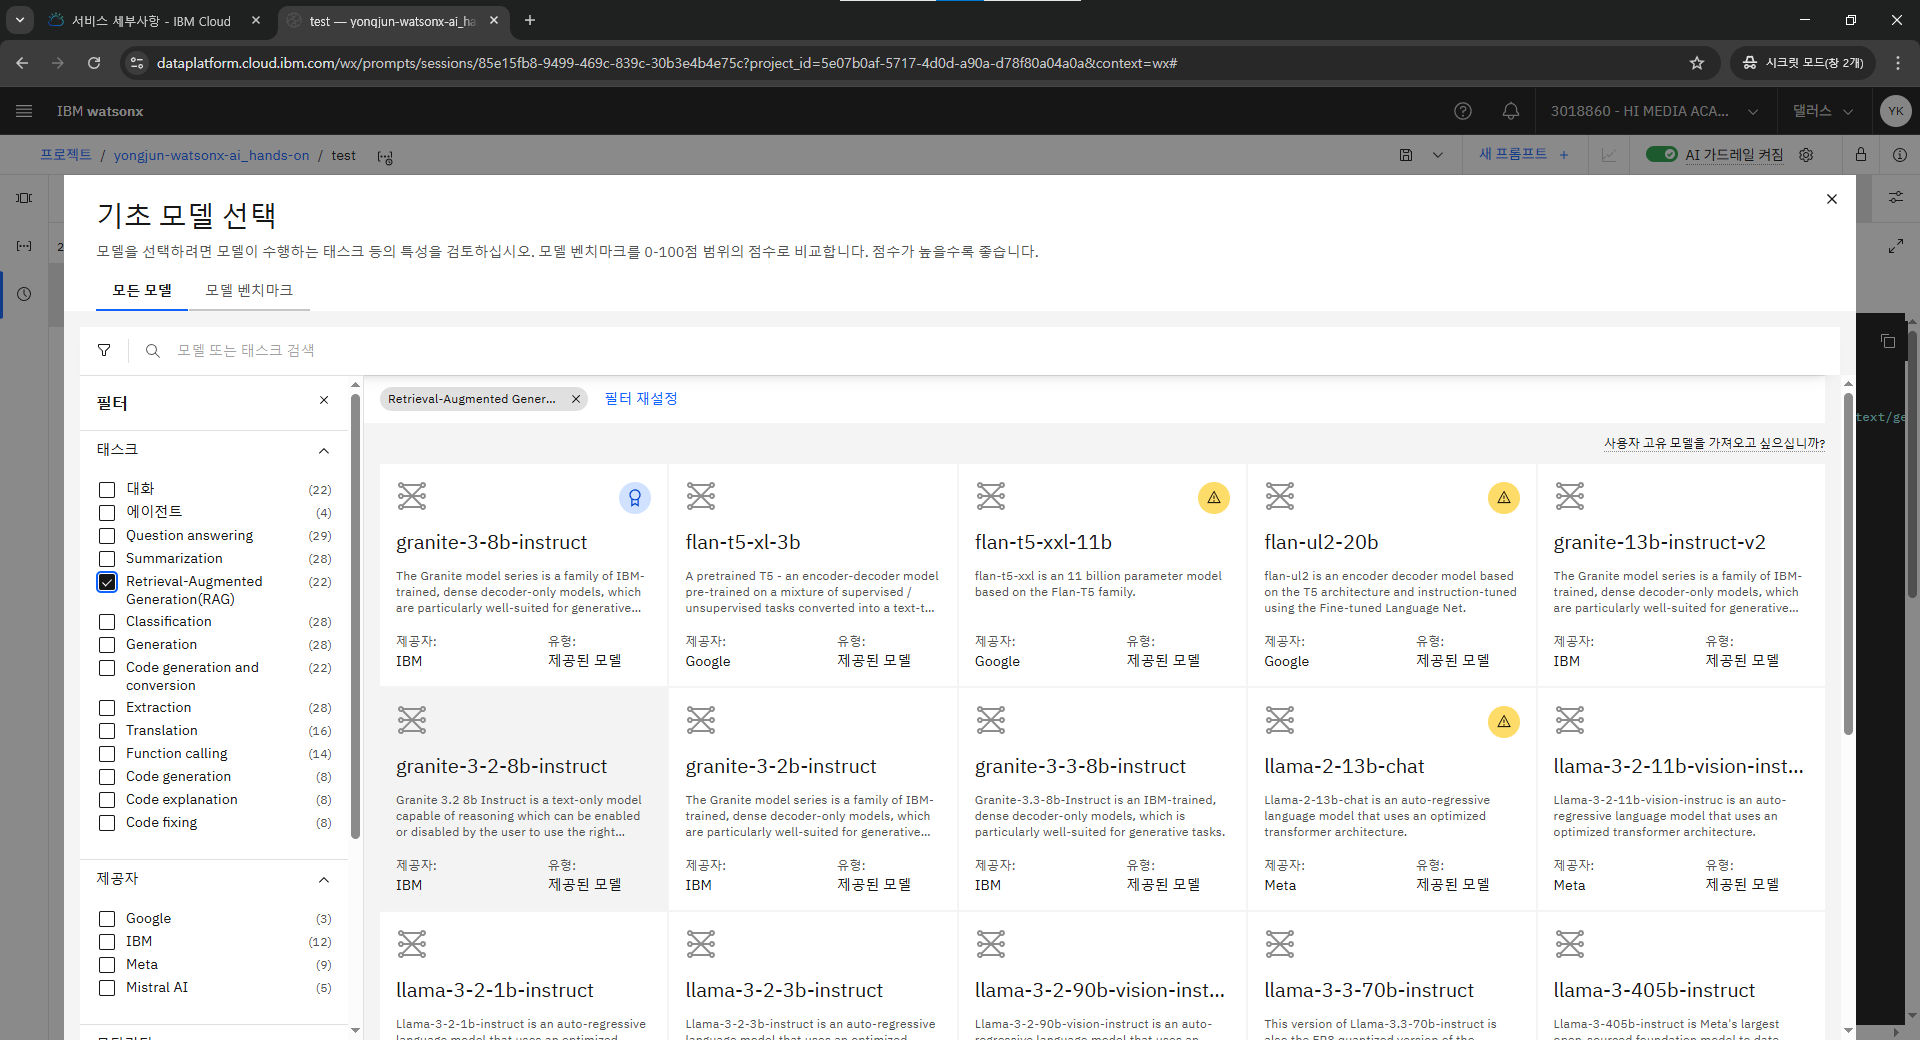
Task: Open the YK user avatar menu
Action: [1895, 111]
